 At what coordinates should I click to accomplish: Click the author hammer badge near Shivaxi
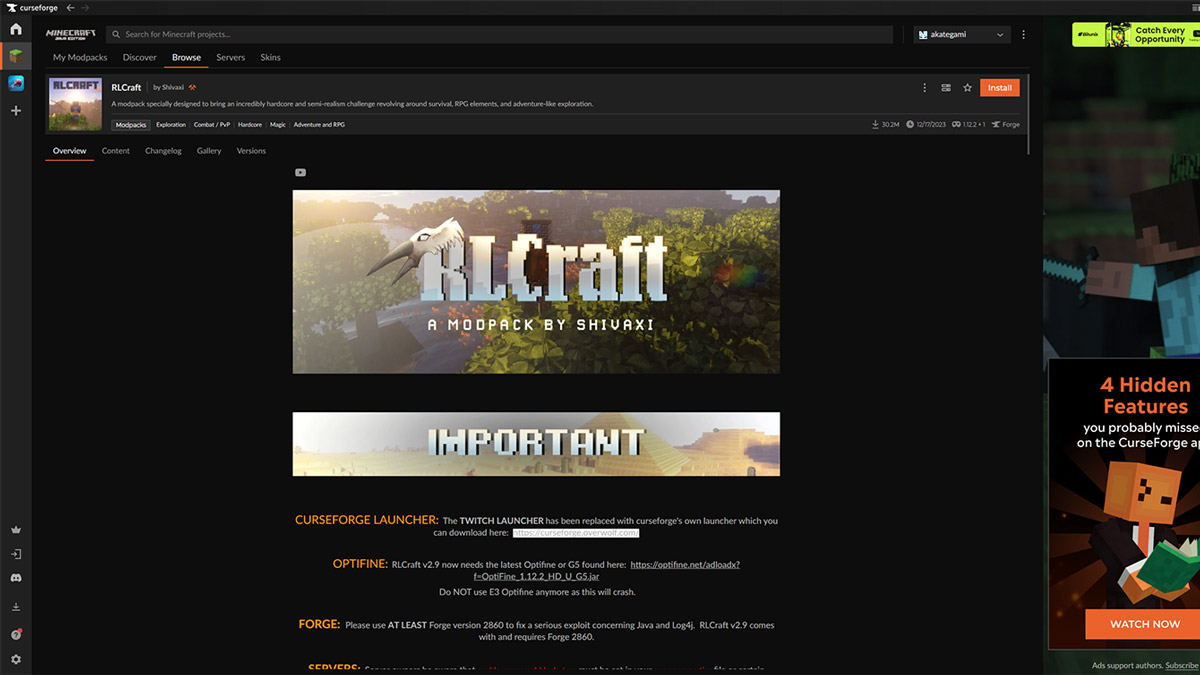tap(192, 87)
